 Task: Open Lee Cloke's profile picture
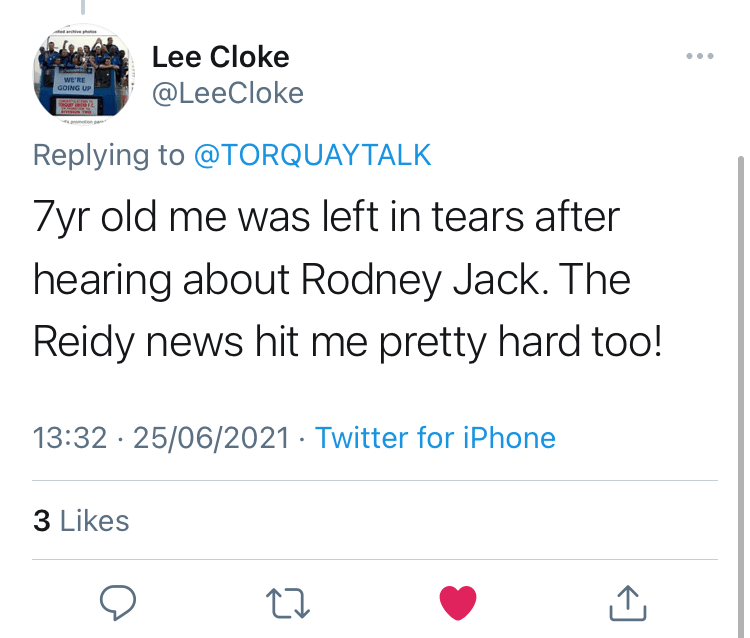coord(84,79)
